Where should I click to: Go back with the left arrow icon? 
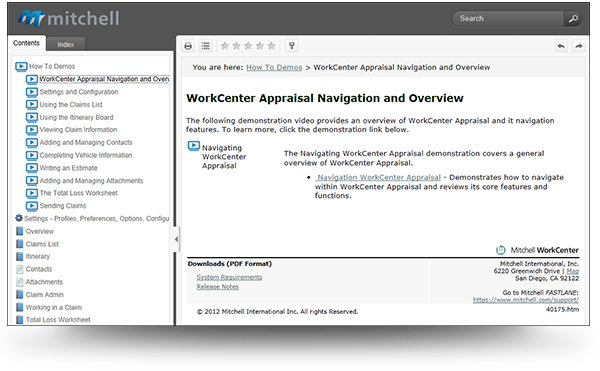coord(561,46)
